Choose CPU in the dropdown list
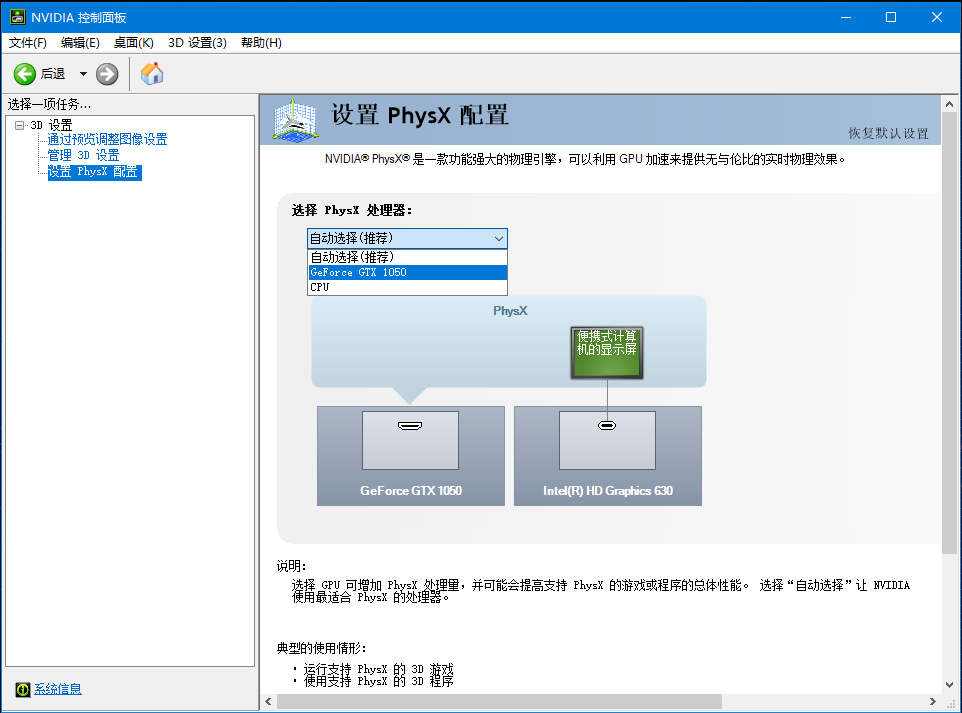Viewport: 962px width, 713px height. (x=407, y=287)
